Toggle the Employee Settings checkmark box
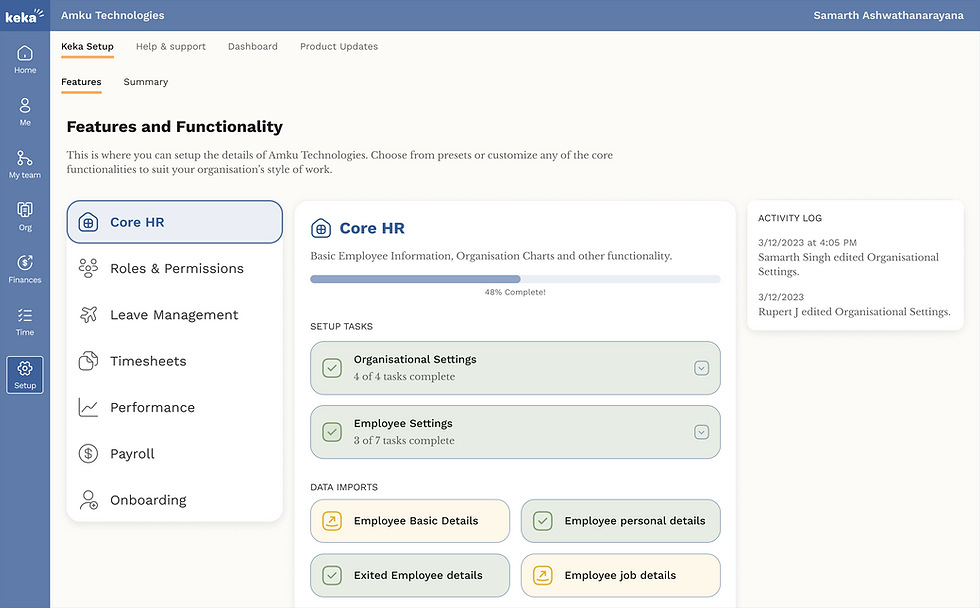980x608 pixels. [x=332, y=432]
